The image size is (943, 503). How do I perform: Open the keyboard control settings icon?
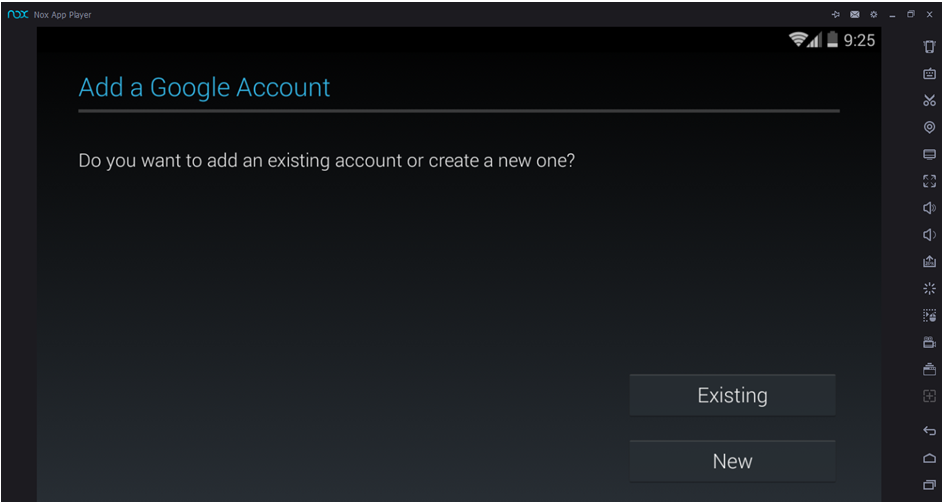tap(929, 73)
